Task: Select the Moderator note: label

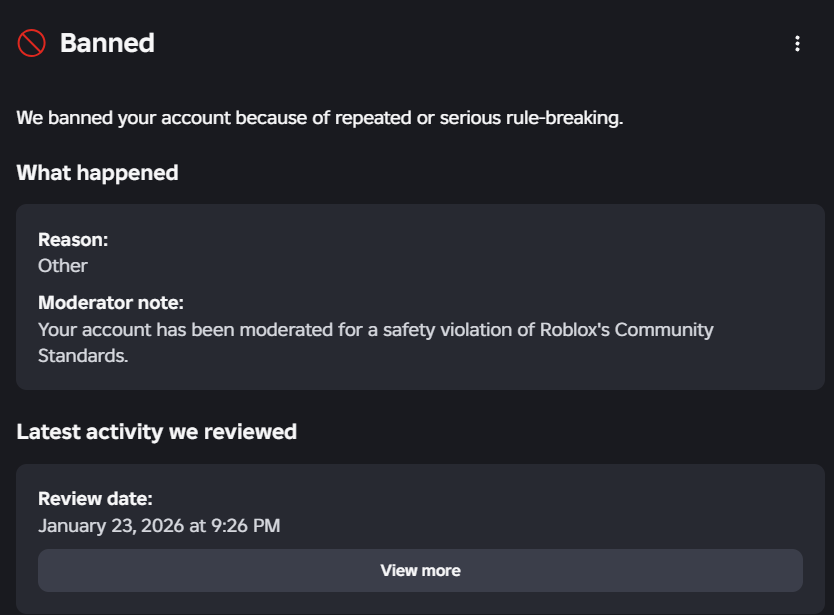Action: [111, 303]
